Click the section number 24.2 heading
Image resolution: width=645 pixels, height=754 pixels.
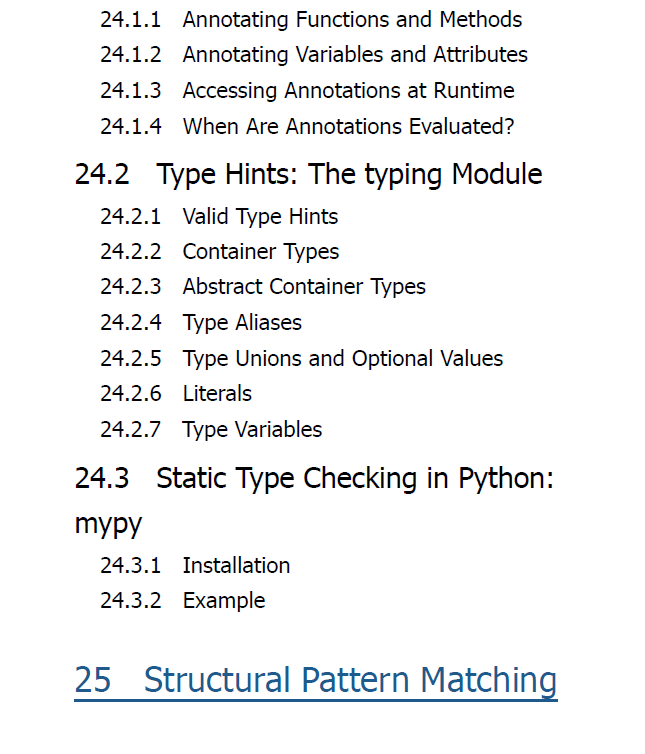click(102, 174)
